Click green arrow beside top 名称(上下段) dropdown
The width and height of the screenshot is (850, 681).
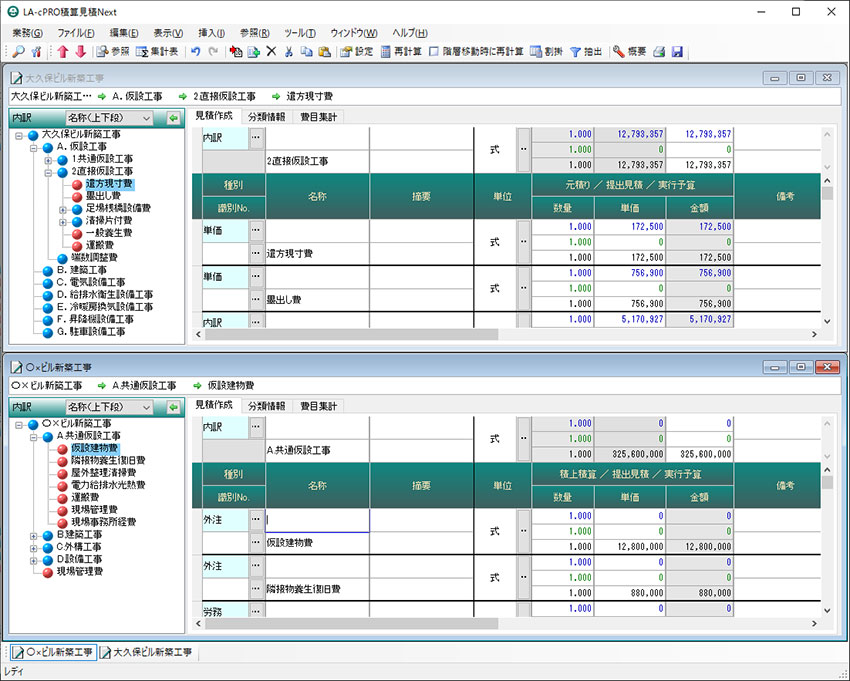pos(173,118)
